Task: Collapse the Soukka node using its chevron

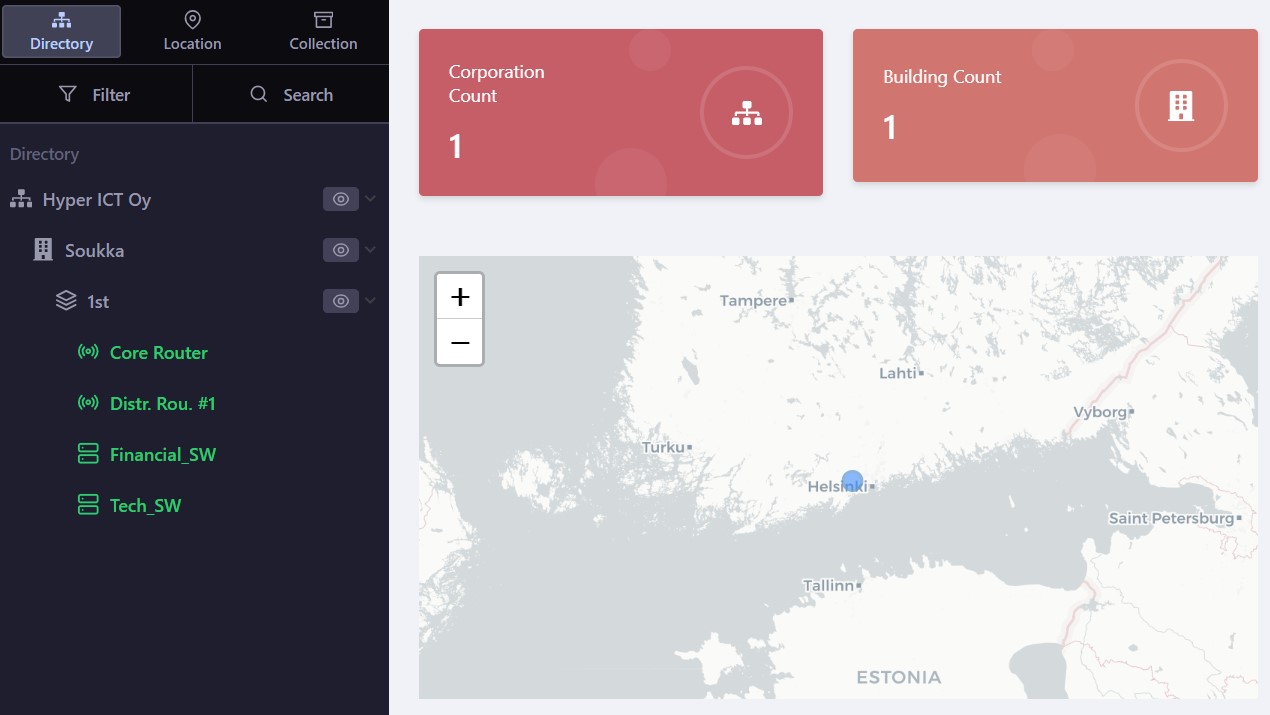Action: click(369, 250)
